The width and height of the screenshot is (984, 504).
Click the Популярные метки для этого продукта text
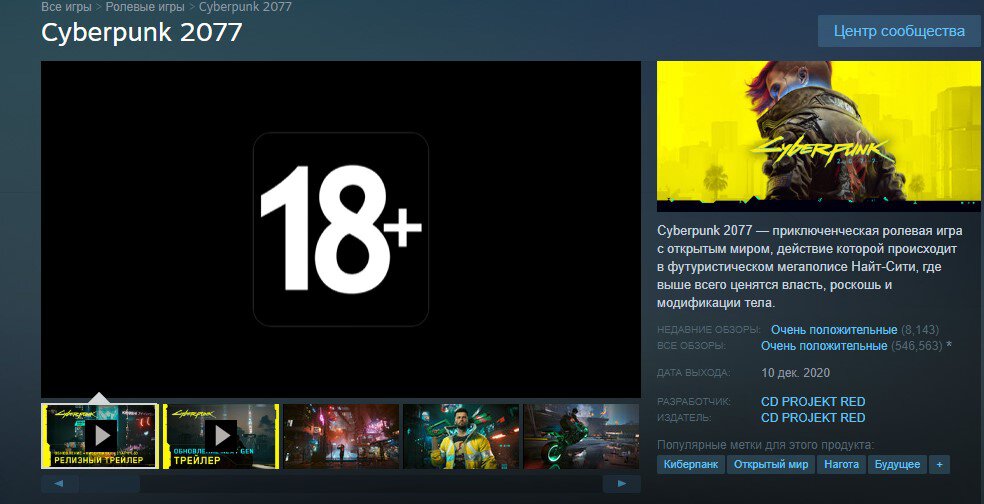[x=765, y=445]
